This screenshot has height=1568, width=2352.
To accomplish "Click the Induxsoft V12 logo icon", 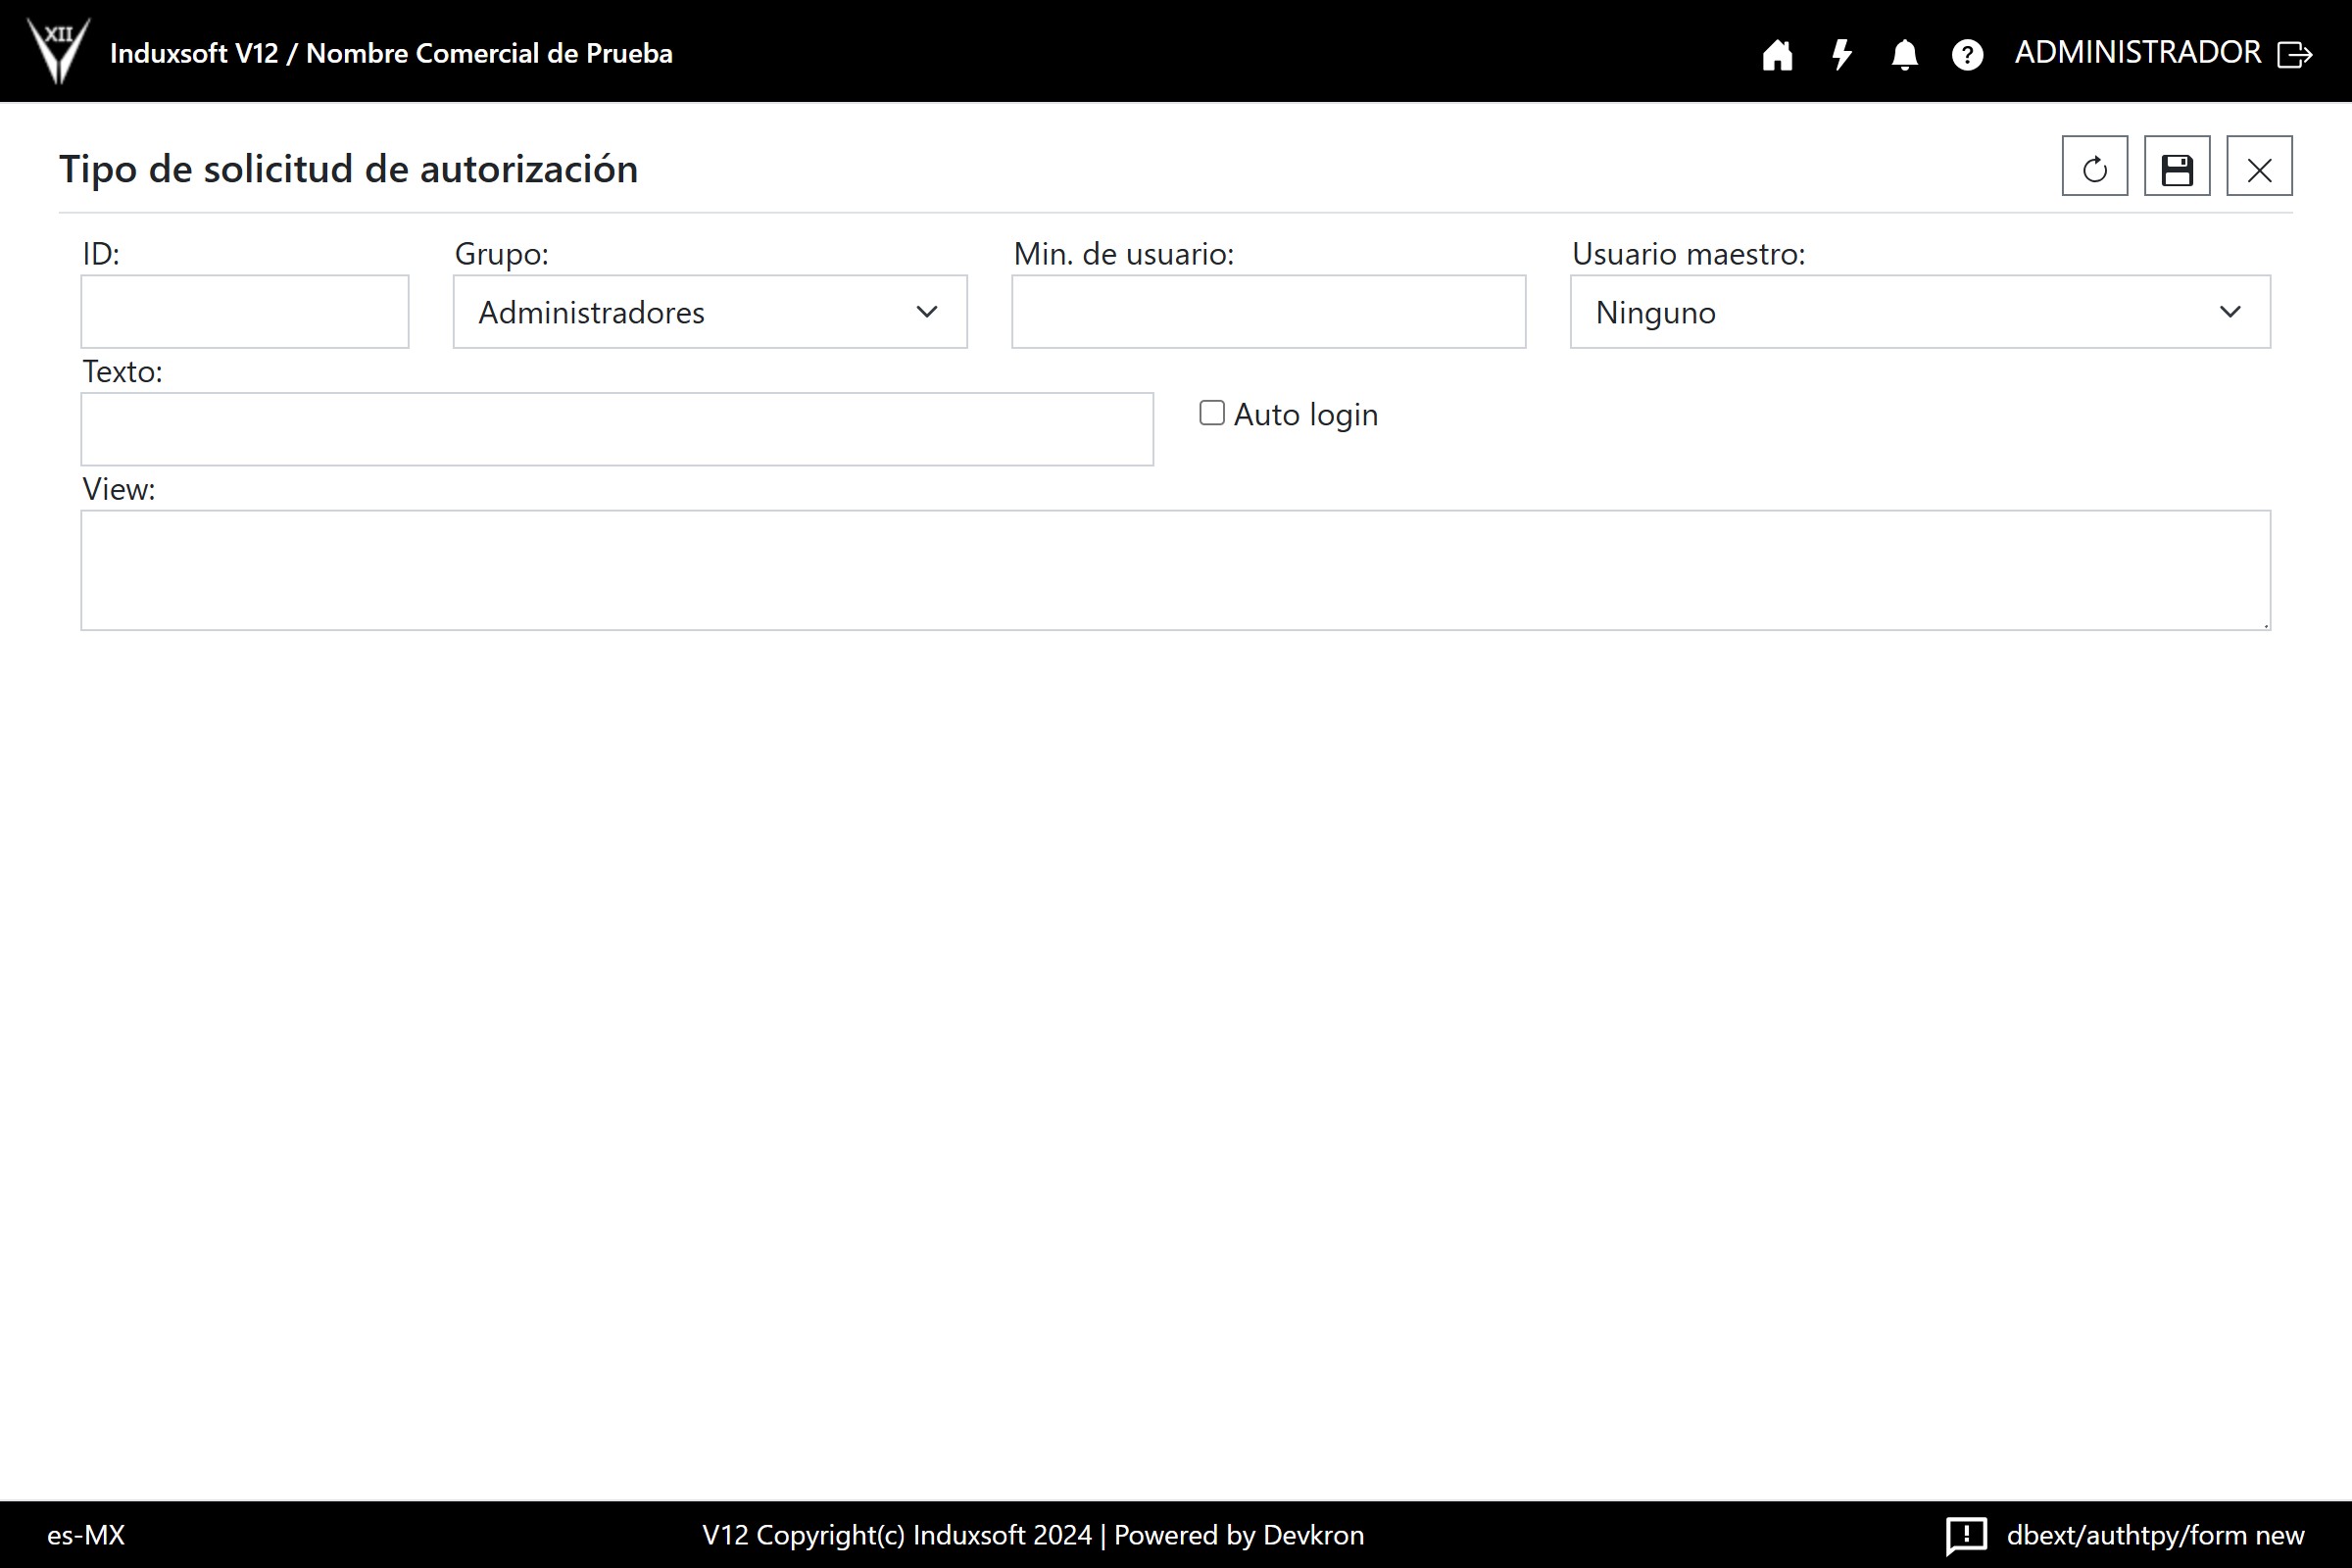I will 58,50.
